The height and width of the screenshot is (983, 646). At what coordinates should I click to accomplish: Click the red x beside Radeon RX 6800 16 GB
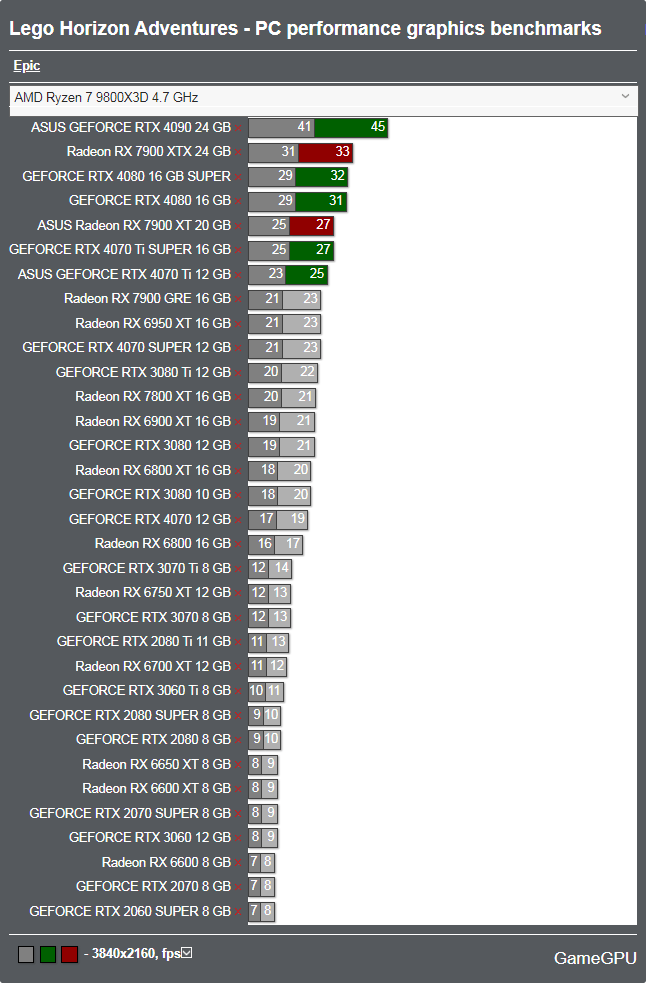coord(238,545)
